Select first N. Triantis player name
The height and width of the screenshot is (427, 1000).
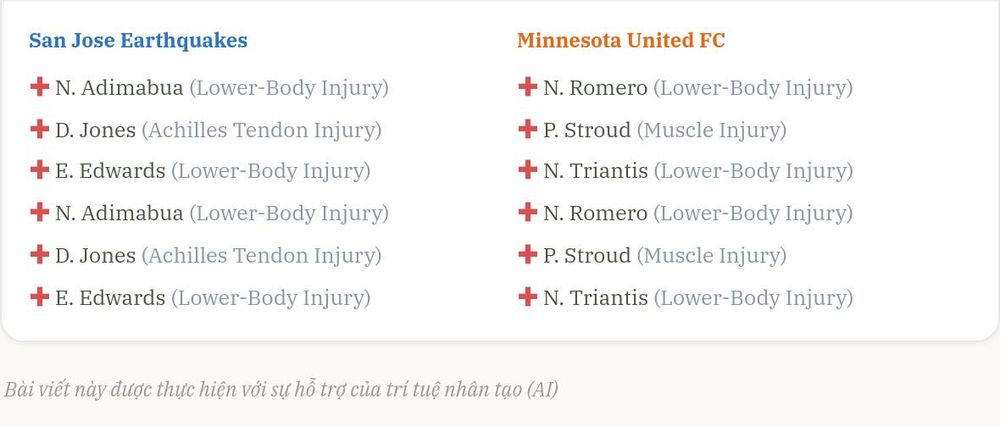point(596,171)
